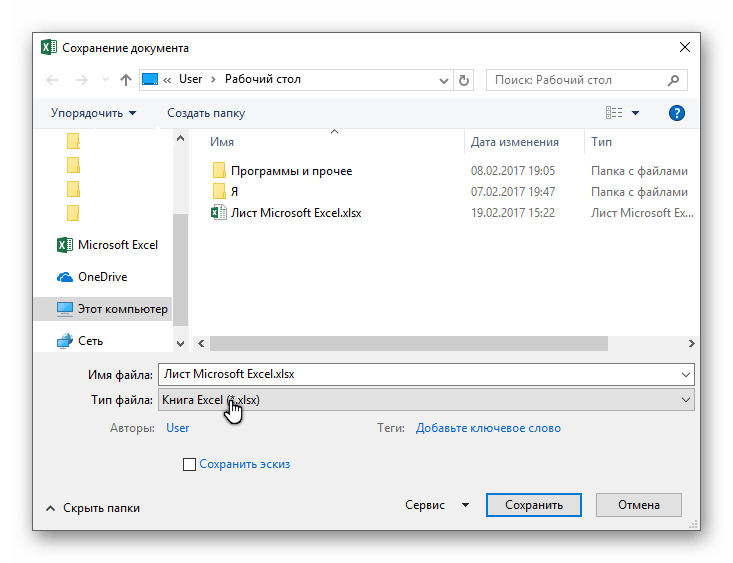Select User in the address path
The height and width of the screenshot is (563, 733).
[191, 79]
